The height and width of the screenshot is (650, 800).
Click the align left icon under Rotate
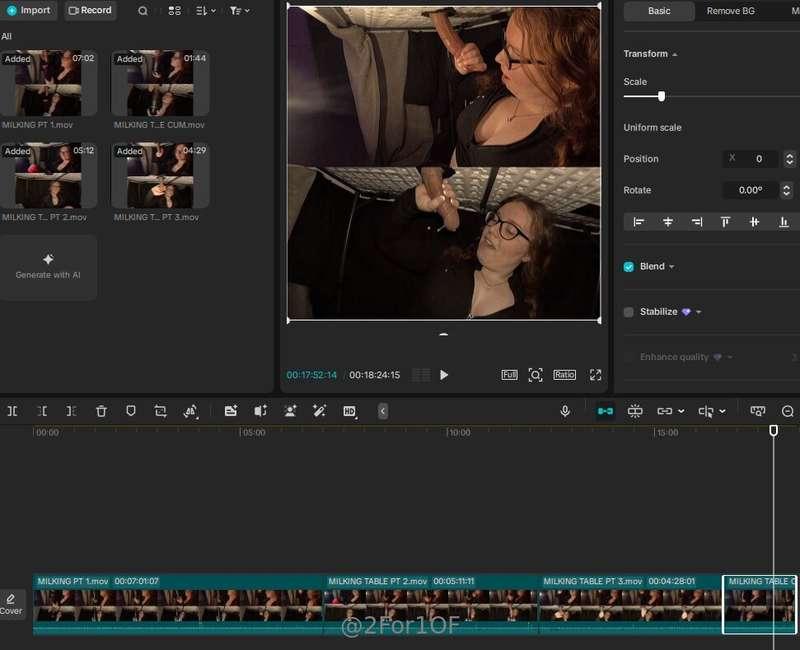pyautogui.click(x=638, y=222)
